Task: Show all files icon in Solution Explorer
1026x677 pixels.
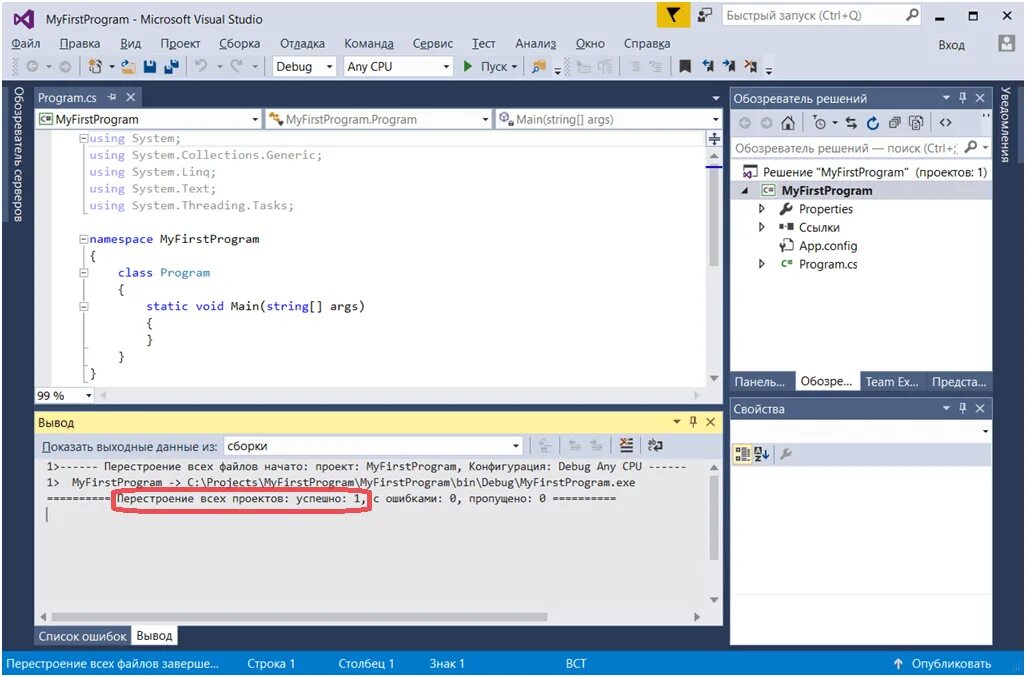Action: point(916,123)
